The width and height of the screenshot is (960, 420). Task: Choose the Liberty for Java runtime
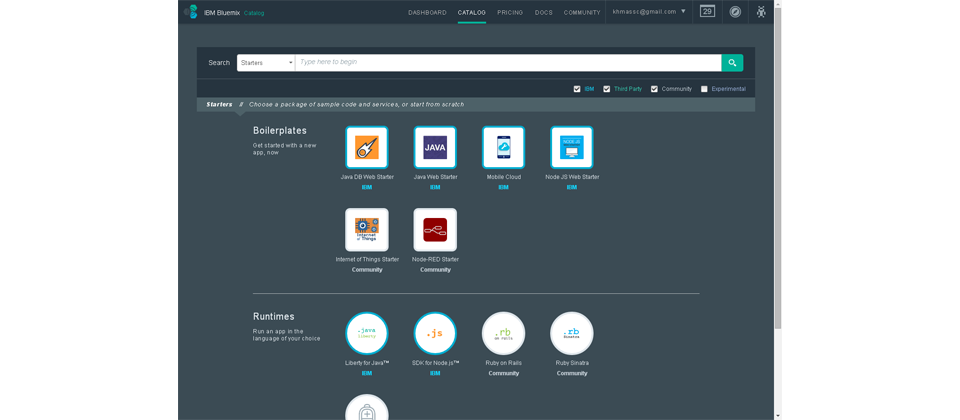pos(367,334)
